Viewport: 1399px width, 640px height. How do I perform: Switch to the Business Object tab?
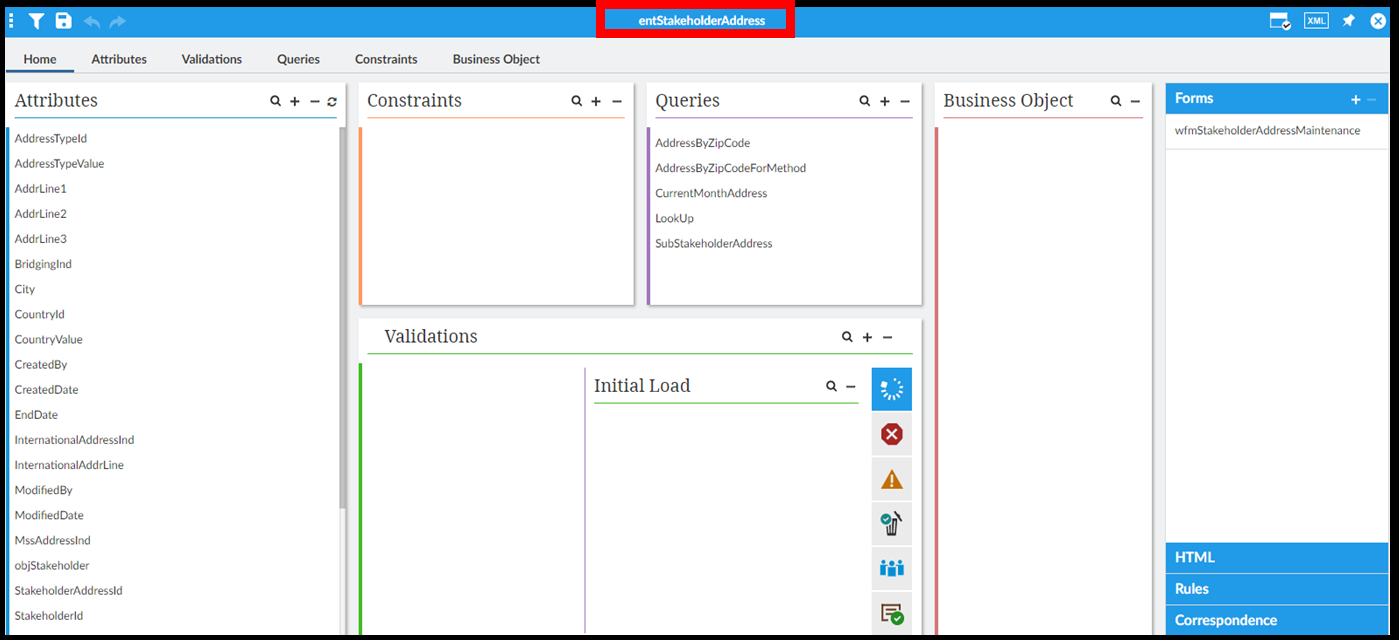(496, 59)
